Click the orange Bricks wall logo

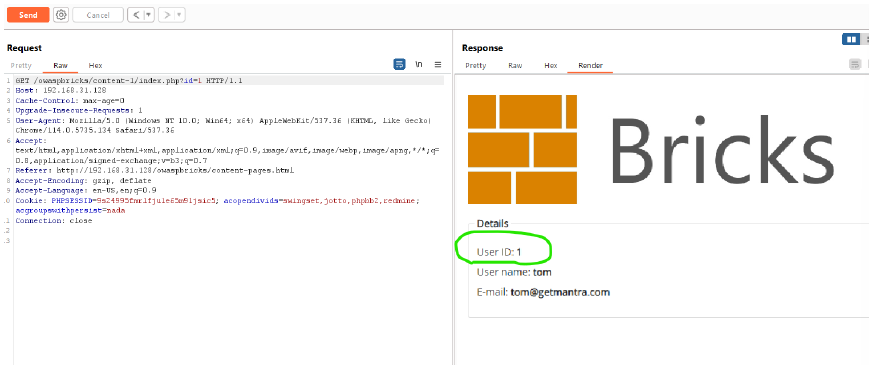(522, 149)
